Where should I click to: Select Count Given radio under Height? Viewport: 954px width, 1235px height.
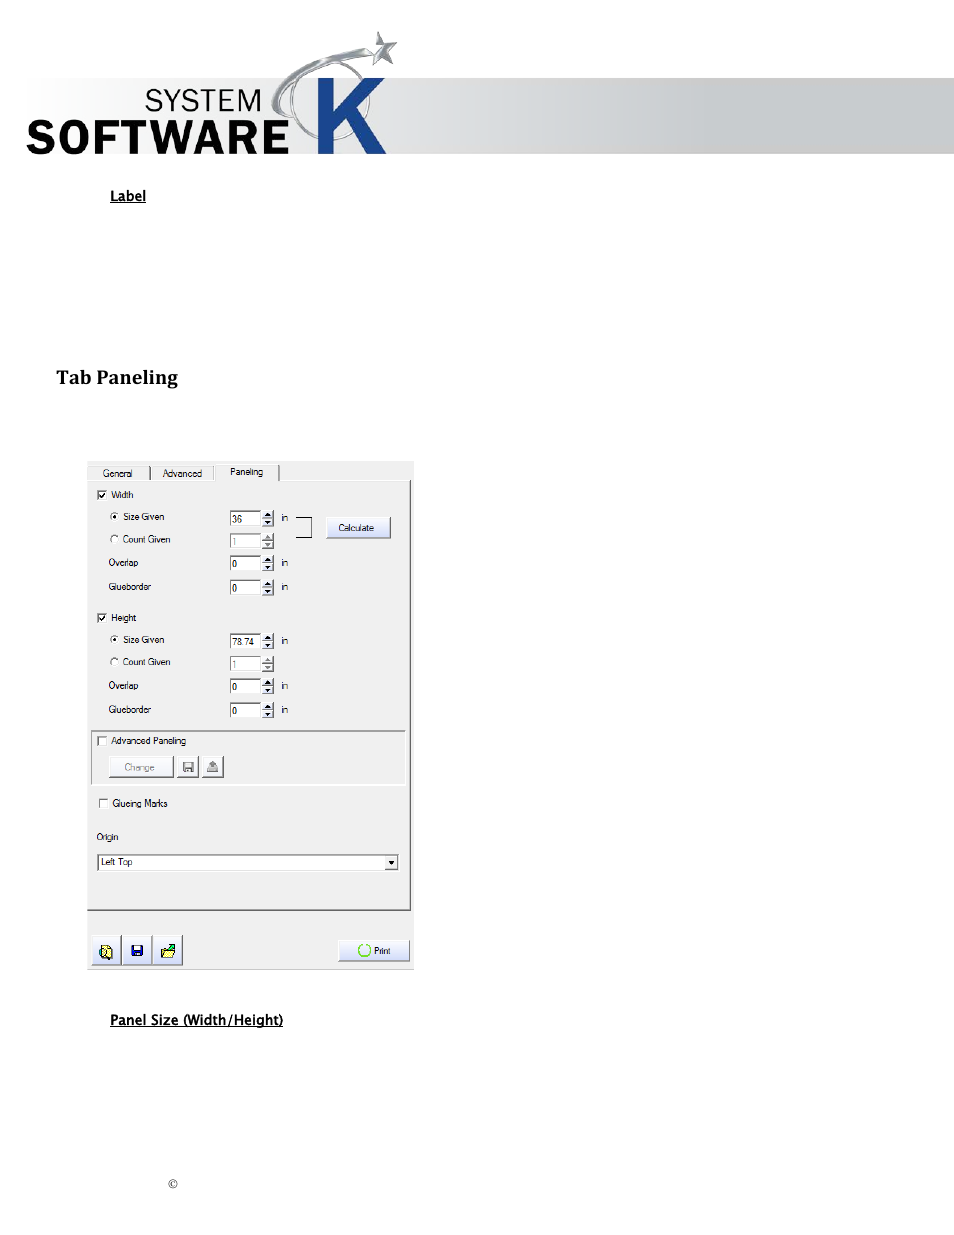tap(114, 662)
